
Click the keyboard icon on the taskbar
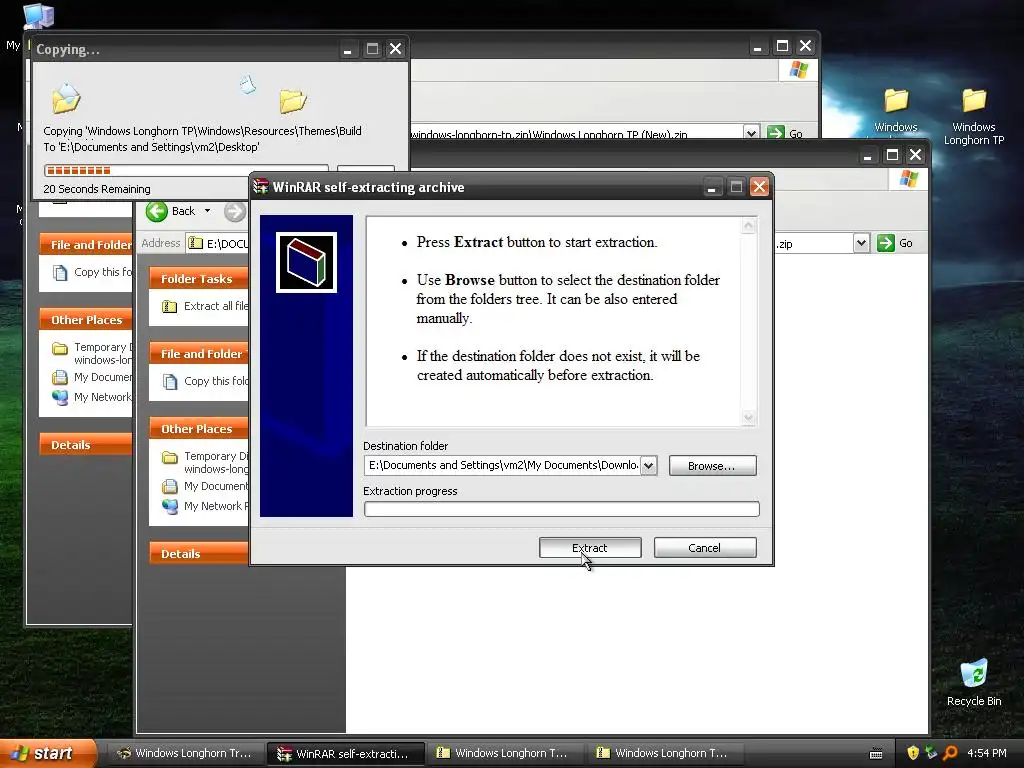pos(876,754)
